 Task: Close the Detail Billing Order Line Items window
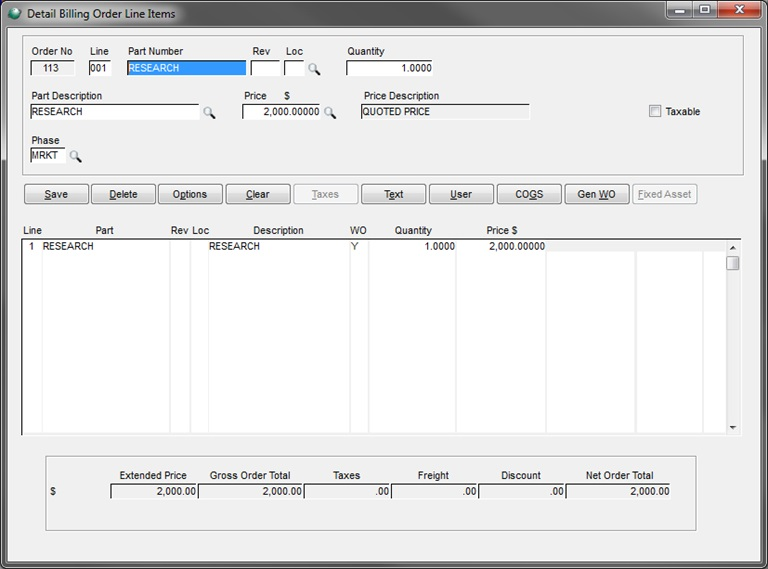[740, 10]
